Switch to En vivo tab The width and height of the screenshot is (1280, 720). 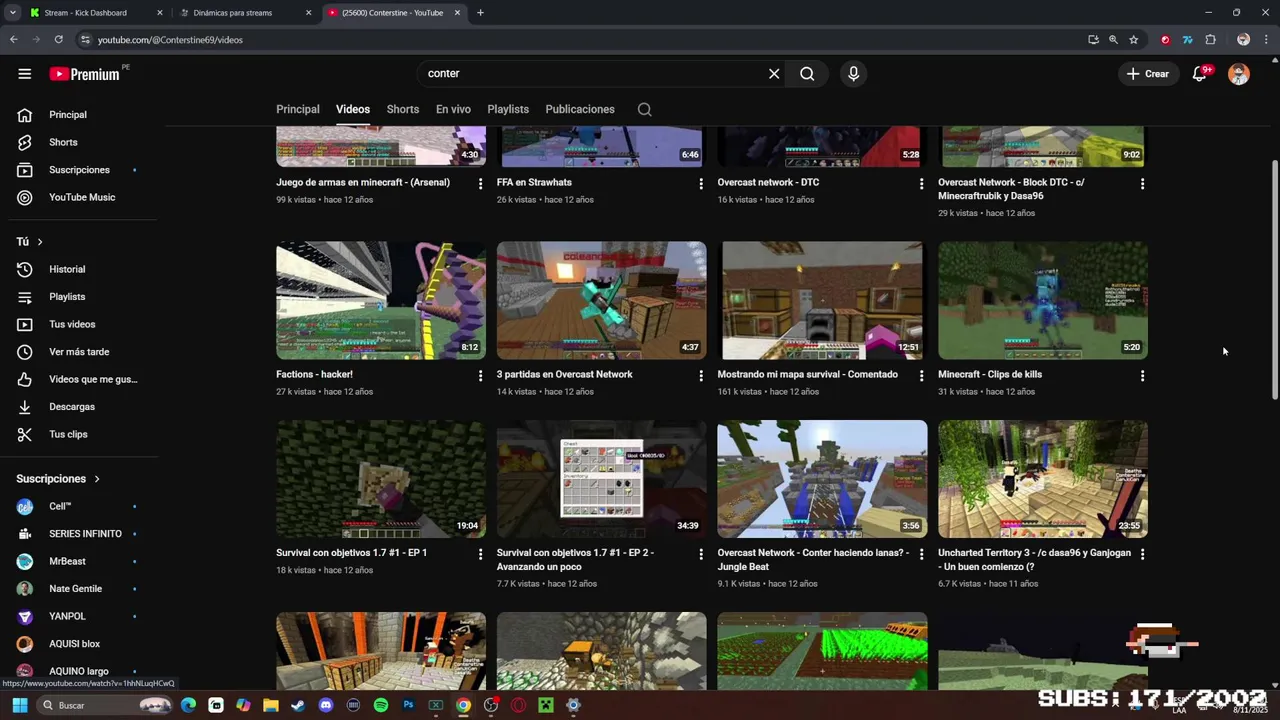453,110
